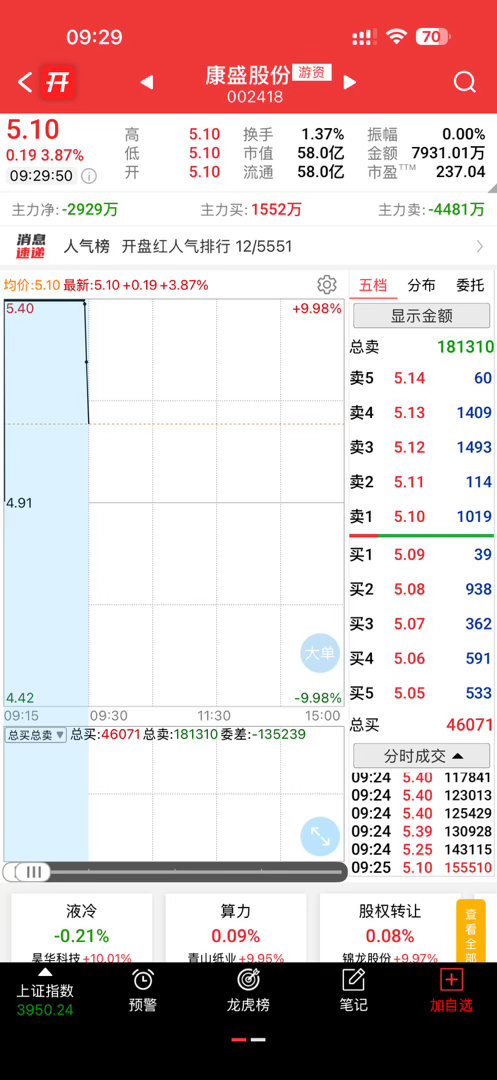Viewport: 497px width, 1080px height.
Task: Go to previous stock with left triangle
Action: pos(147,83)
